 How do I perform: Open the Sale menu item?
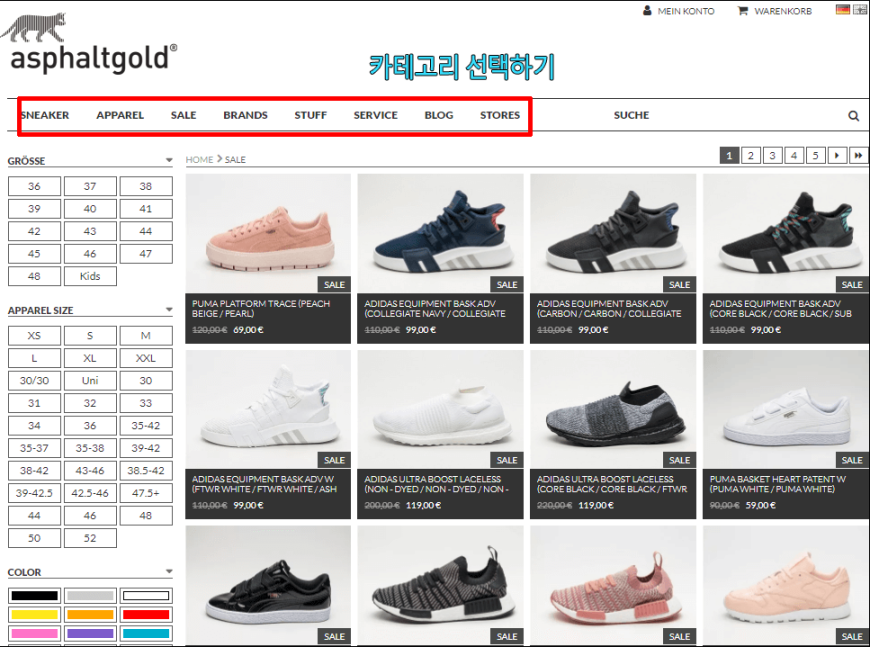coord(184,115)
